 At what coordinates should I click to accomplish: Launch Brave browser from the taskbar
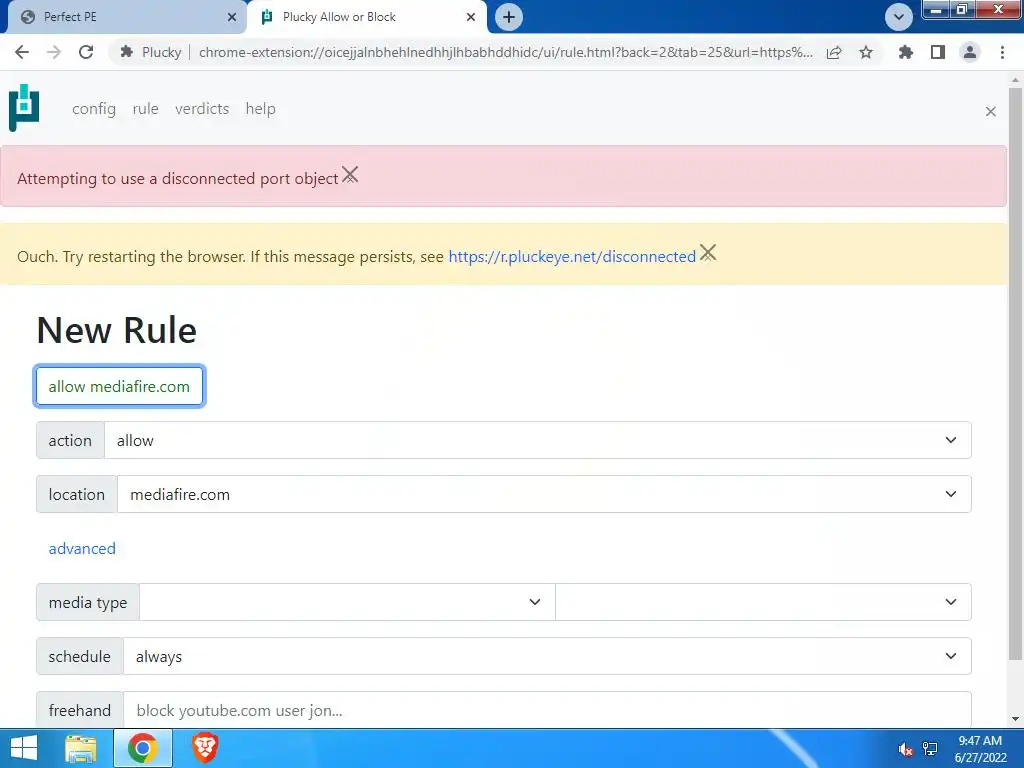click(204, 748)
